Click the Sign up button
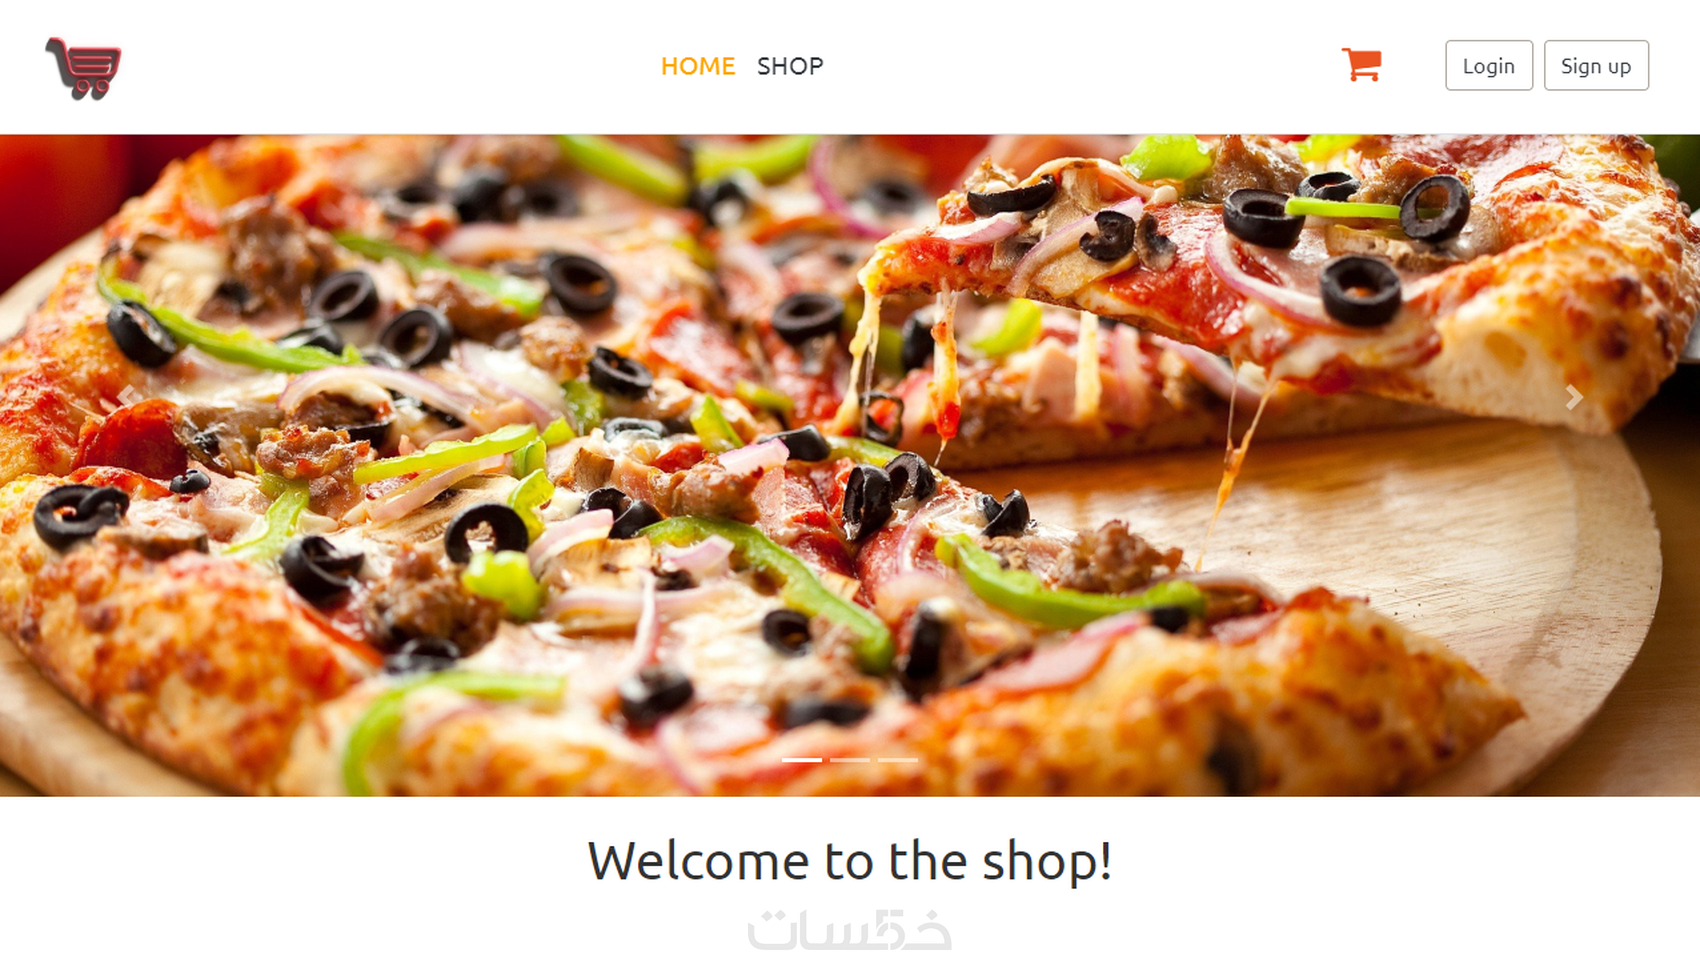This screenshot has height=970, width=1700. 1596,66
